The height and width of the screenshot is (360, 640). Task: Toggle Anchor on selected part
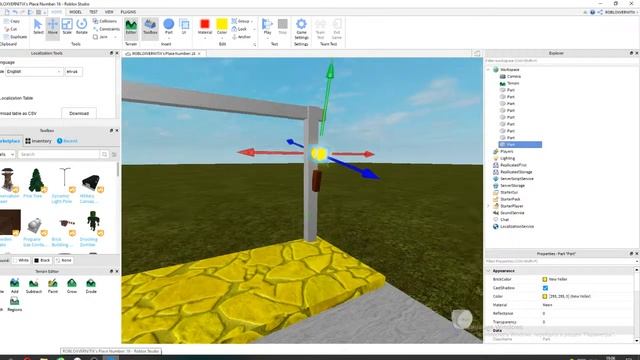[x=241, y=37]
